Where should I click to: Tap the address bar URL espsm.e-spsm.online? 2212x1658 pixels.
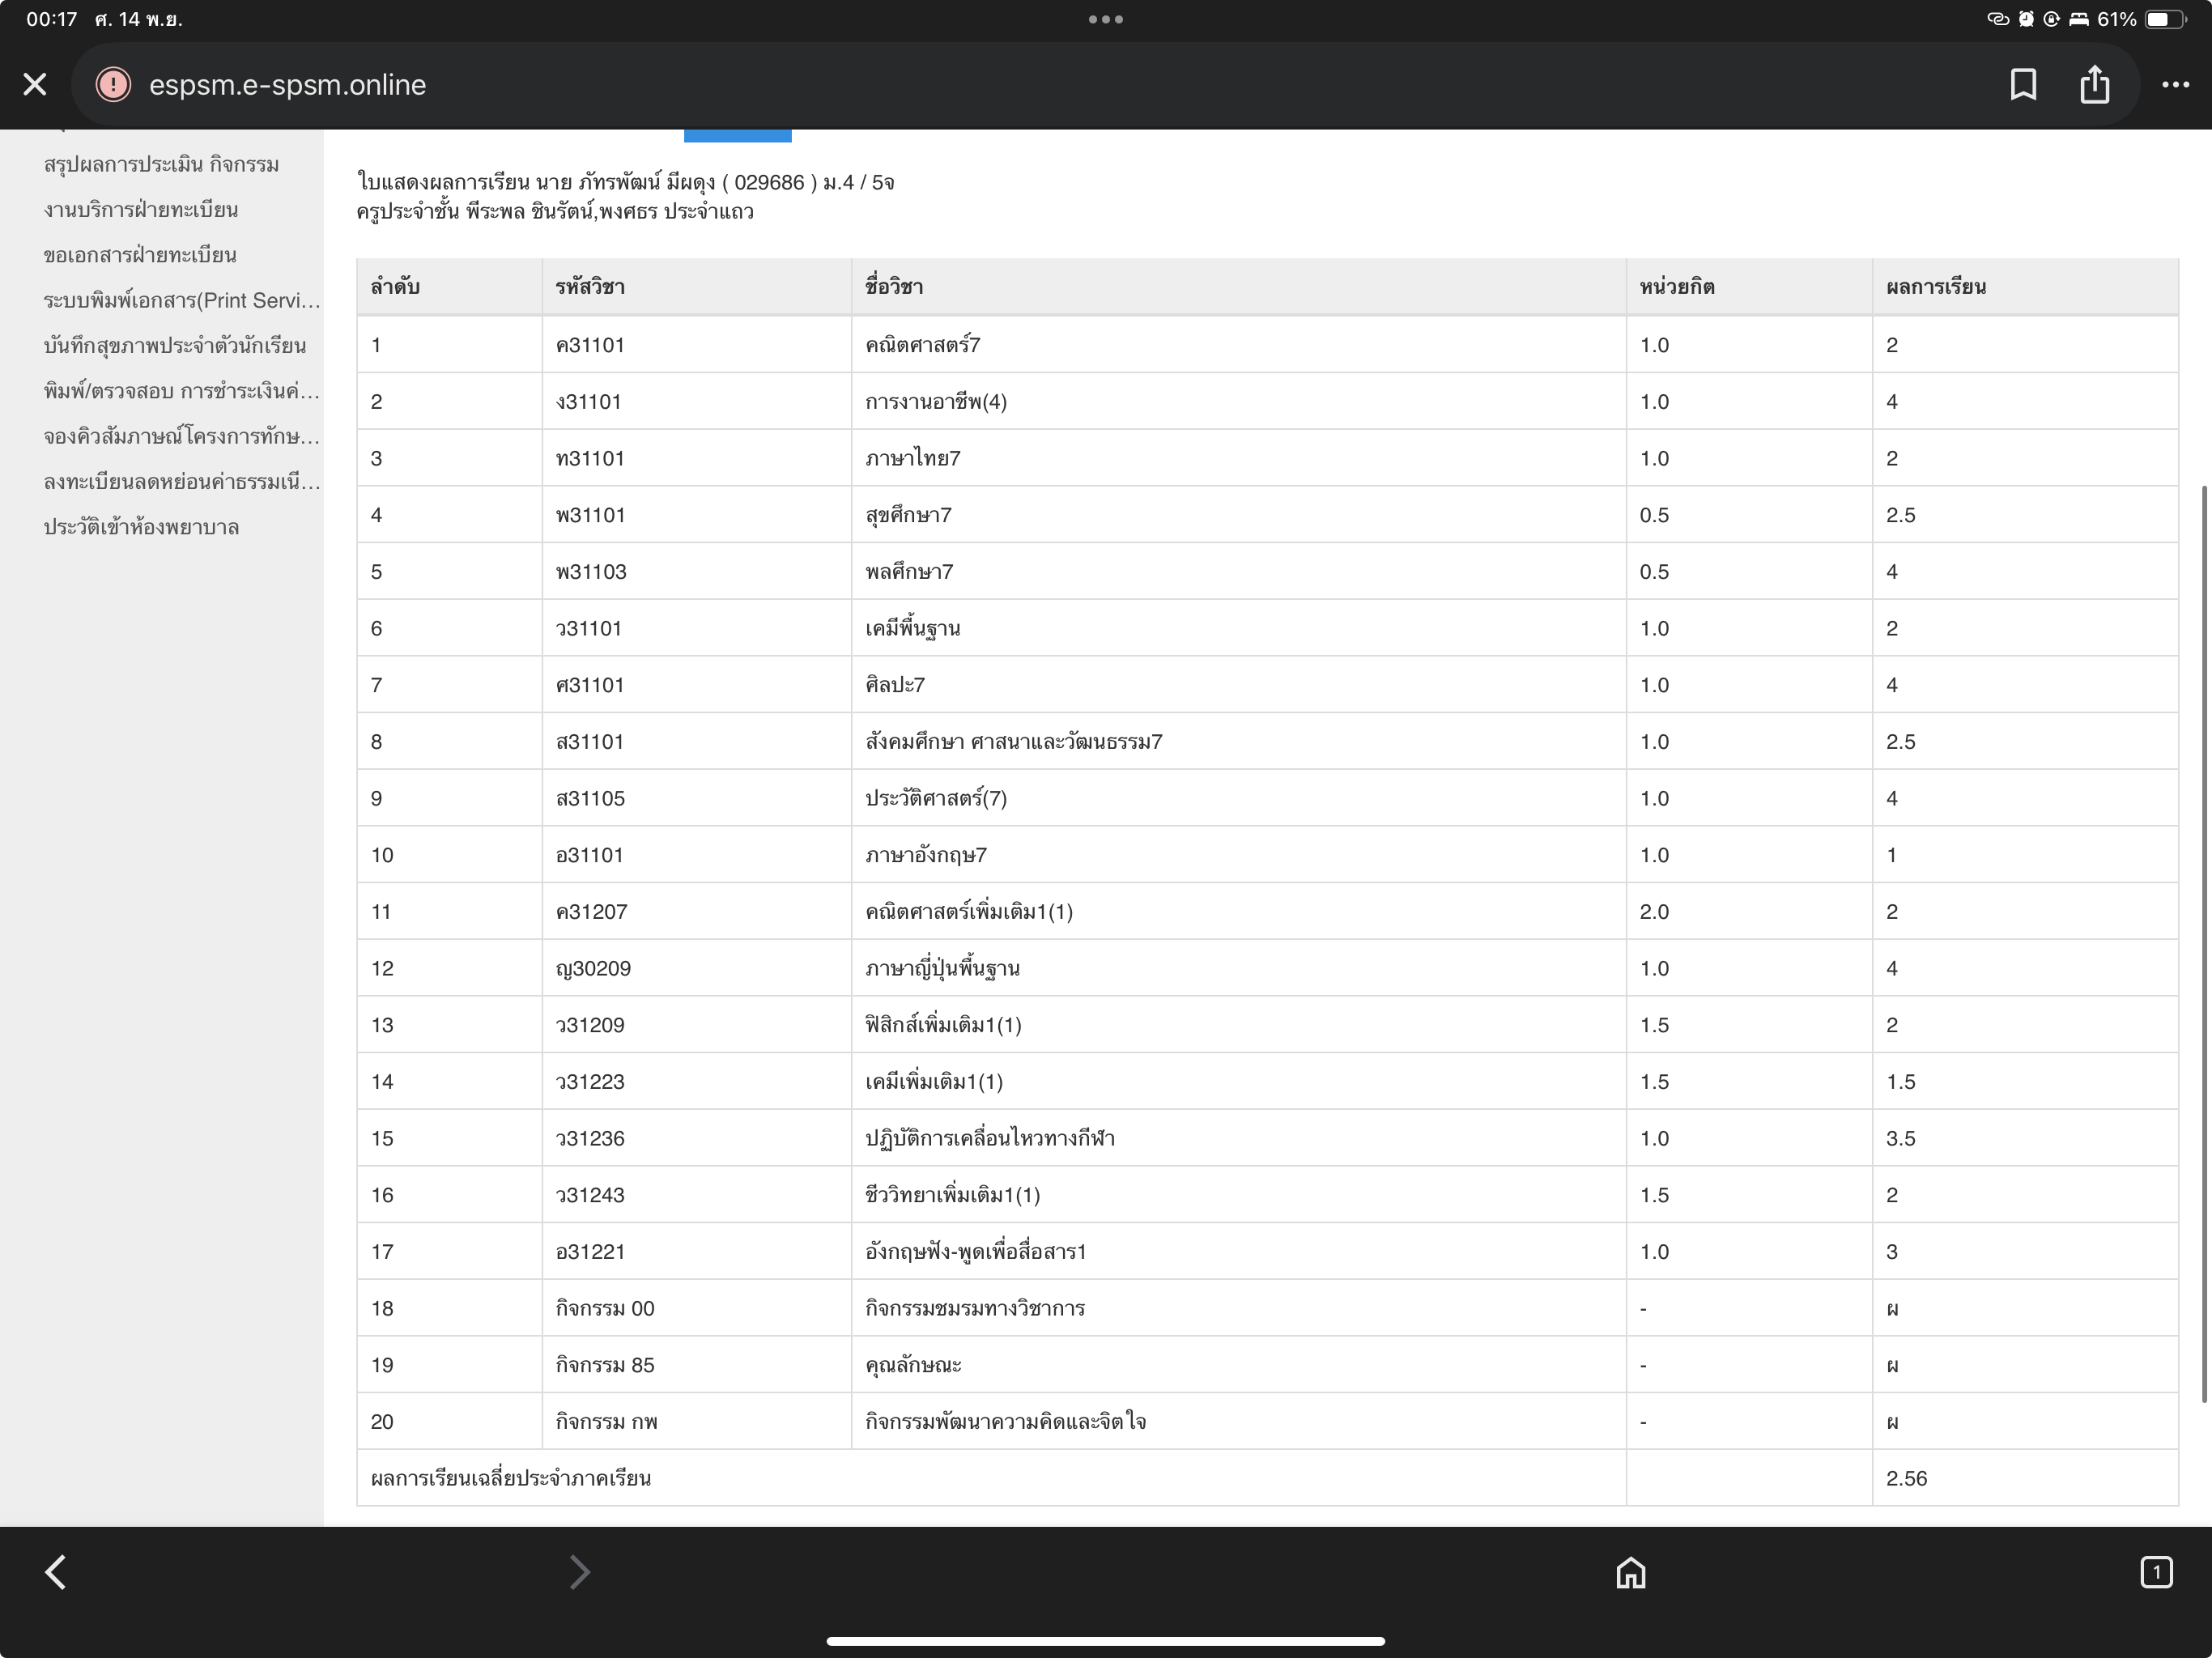coord(288,85)
